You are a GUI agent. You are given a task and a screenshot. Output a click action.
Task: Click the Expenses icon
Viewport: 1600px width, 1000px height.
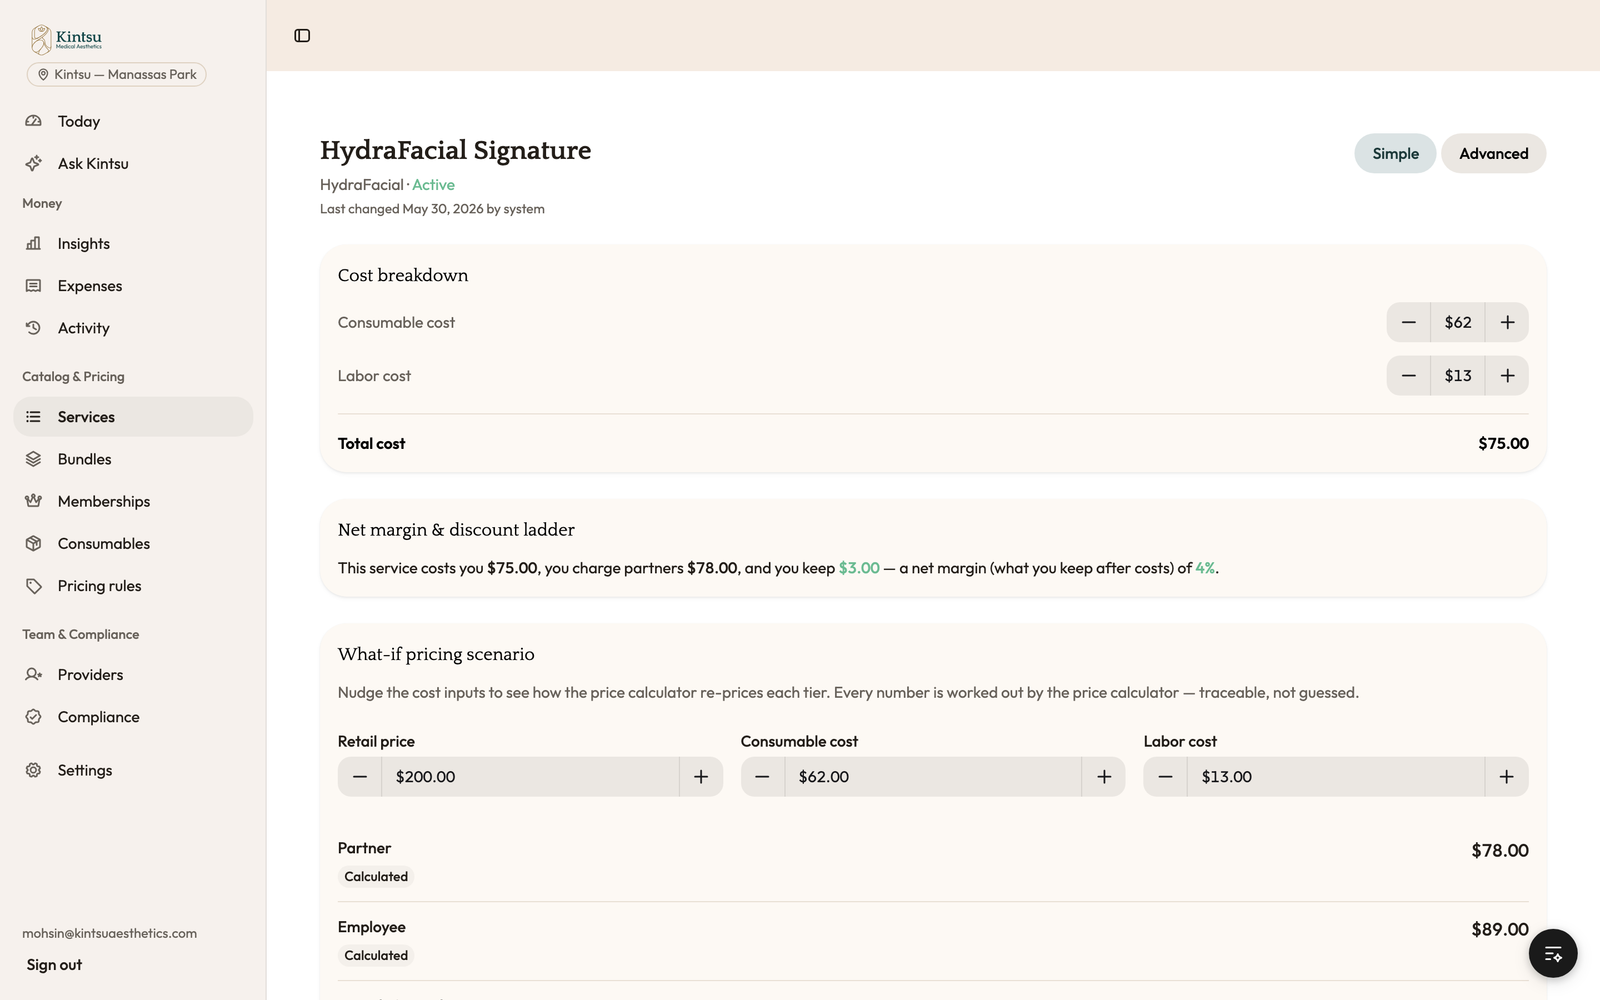(x=34, y=286)
